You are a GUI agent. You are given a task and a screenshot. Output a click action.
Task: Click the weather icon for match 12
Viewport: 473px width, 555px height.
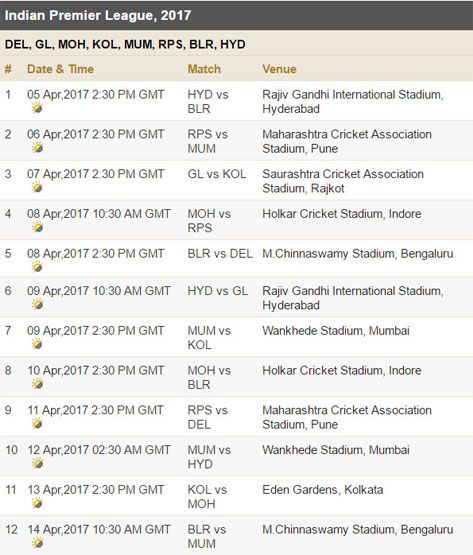tap(37, 543)
